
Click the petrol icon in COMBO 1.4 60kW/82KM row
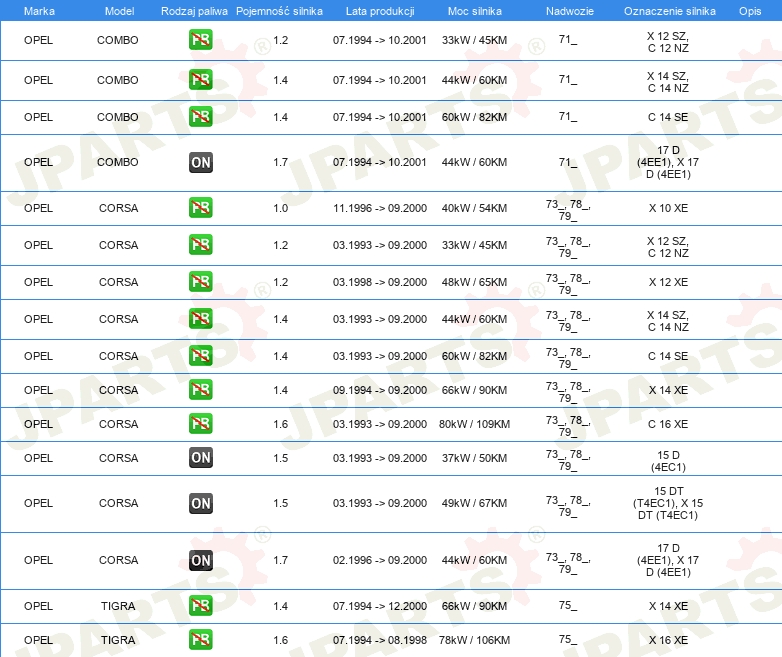tap(200, 117)
